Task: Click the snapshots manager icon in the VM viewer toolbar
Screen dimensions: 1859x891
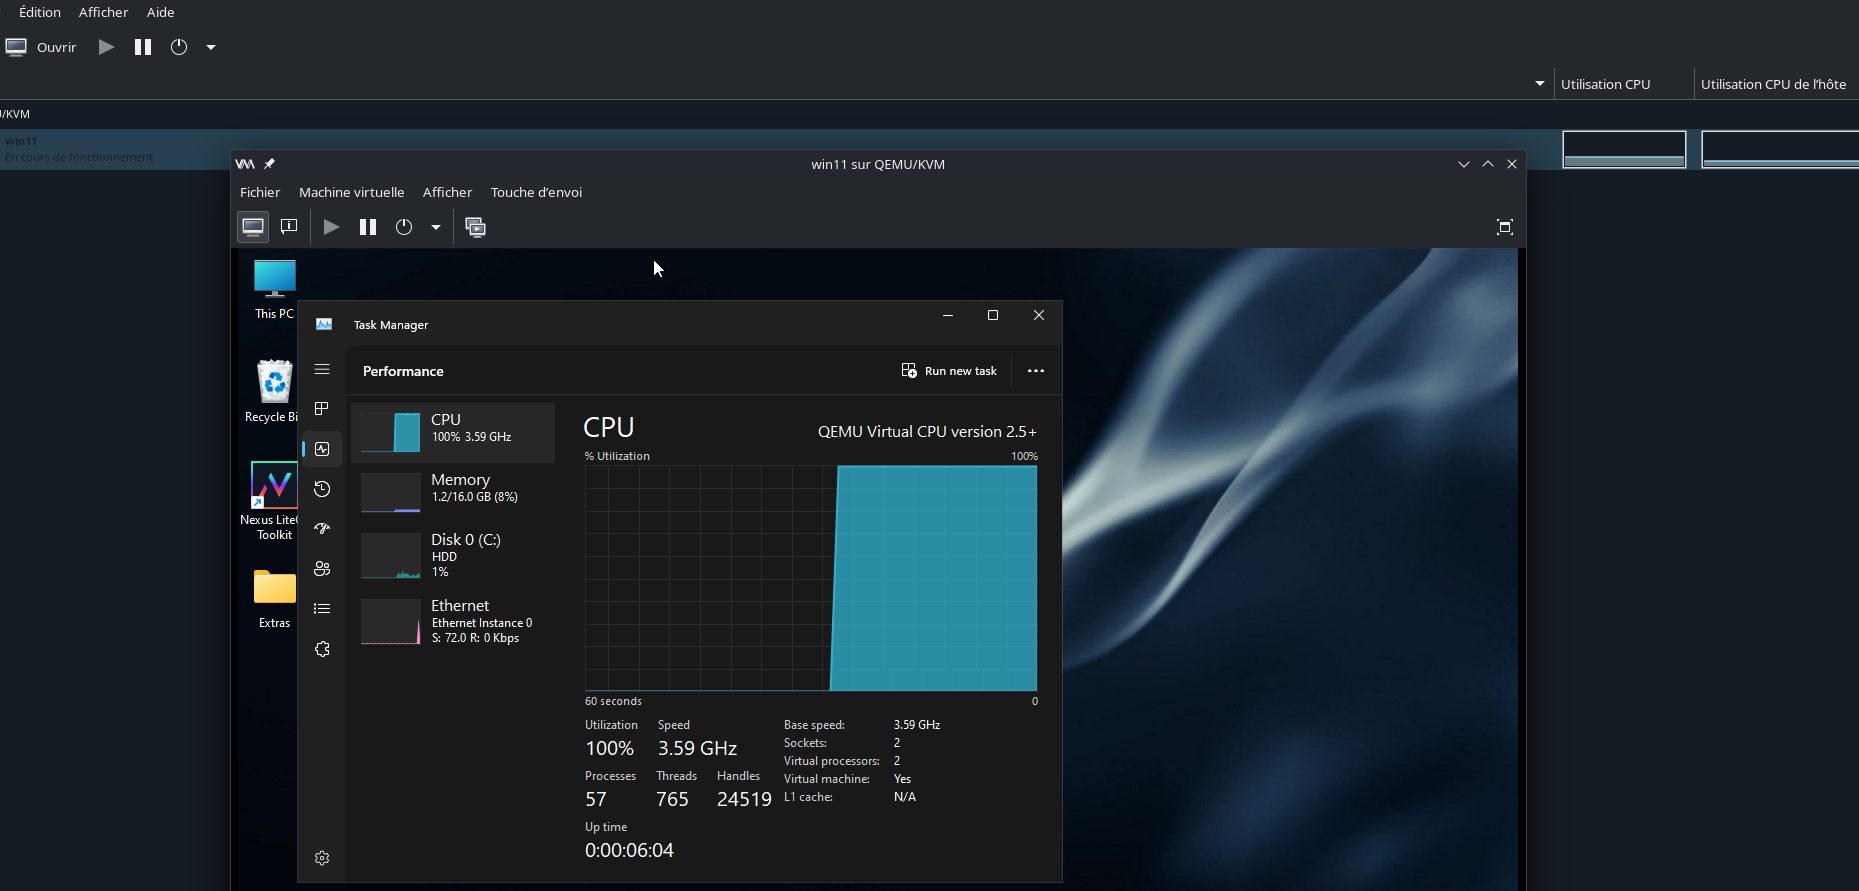Action: click(476, 227)
